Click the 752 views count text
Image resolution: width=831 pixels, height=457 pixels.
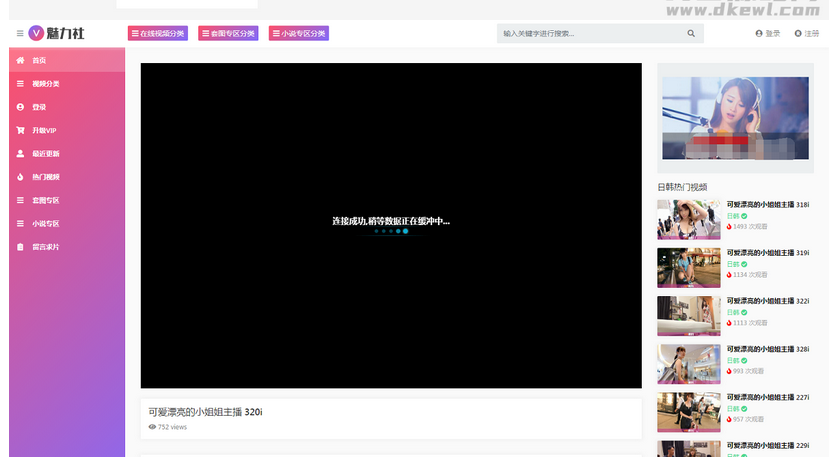tap(172, 427)
